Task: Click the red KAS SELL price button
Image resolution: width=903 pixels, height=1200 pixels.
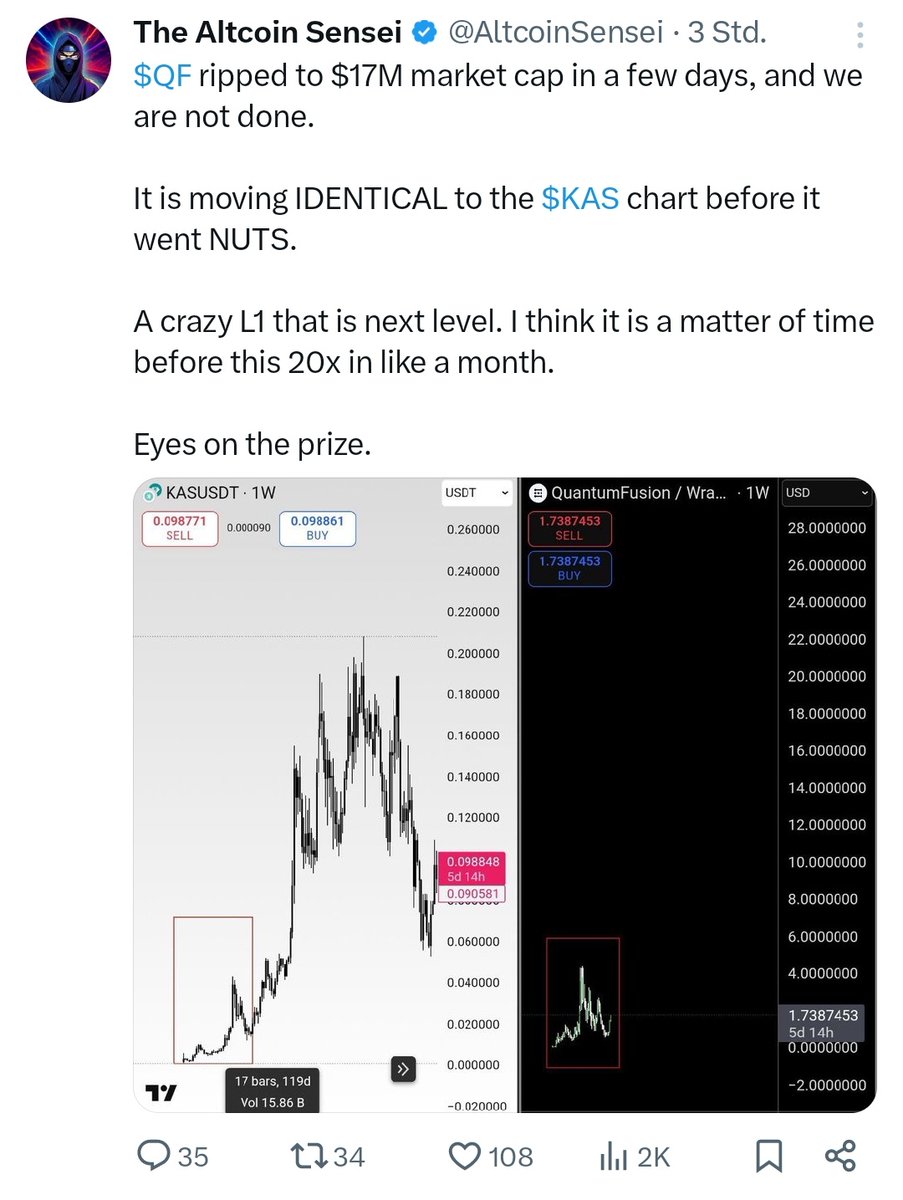Action: pos(179,528)
